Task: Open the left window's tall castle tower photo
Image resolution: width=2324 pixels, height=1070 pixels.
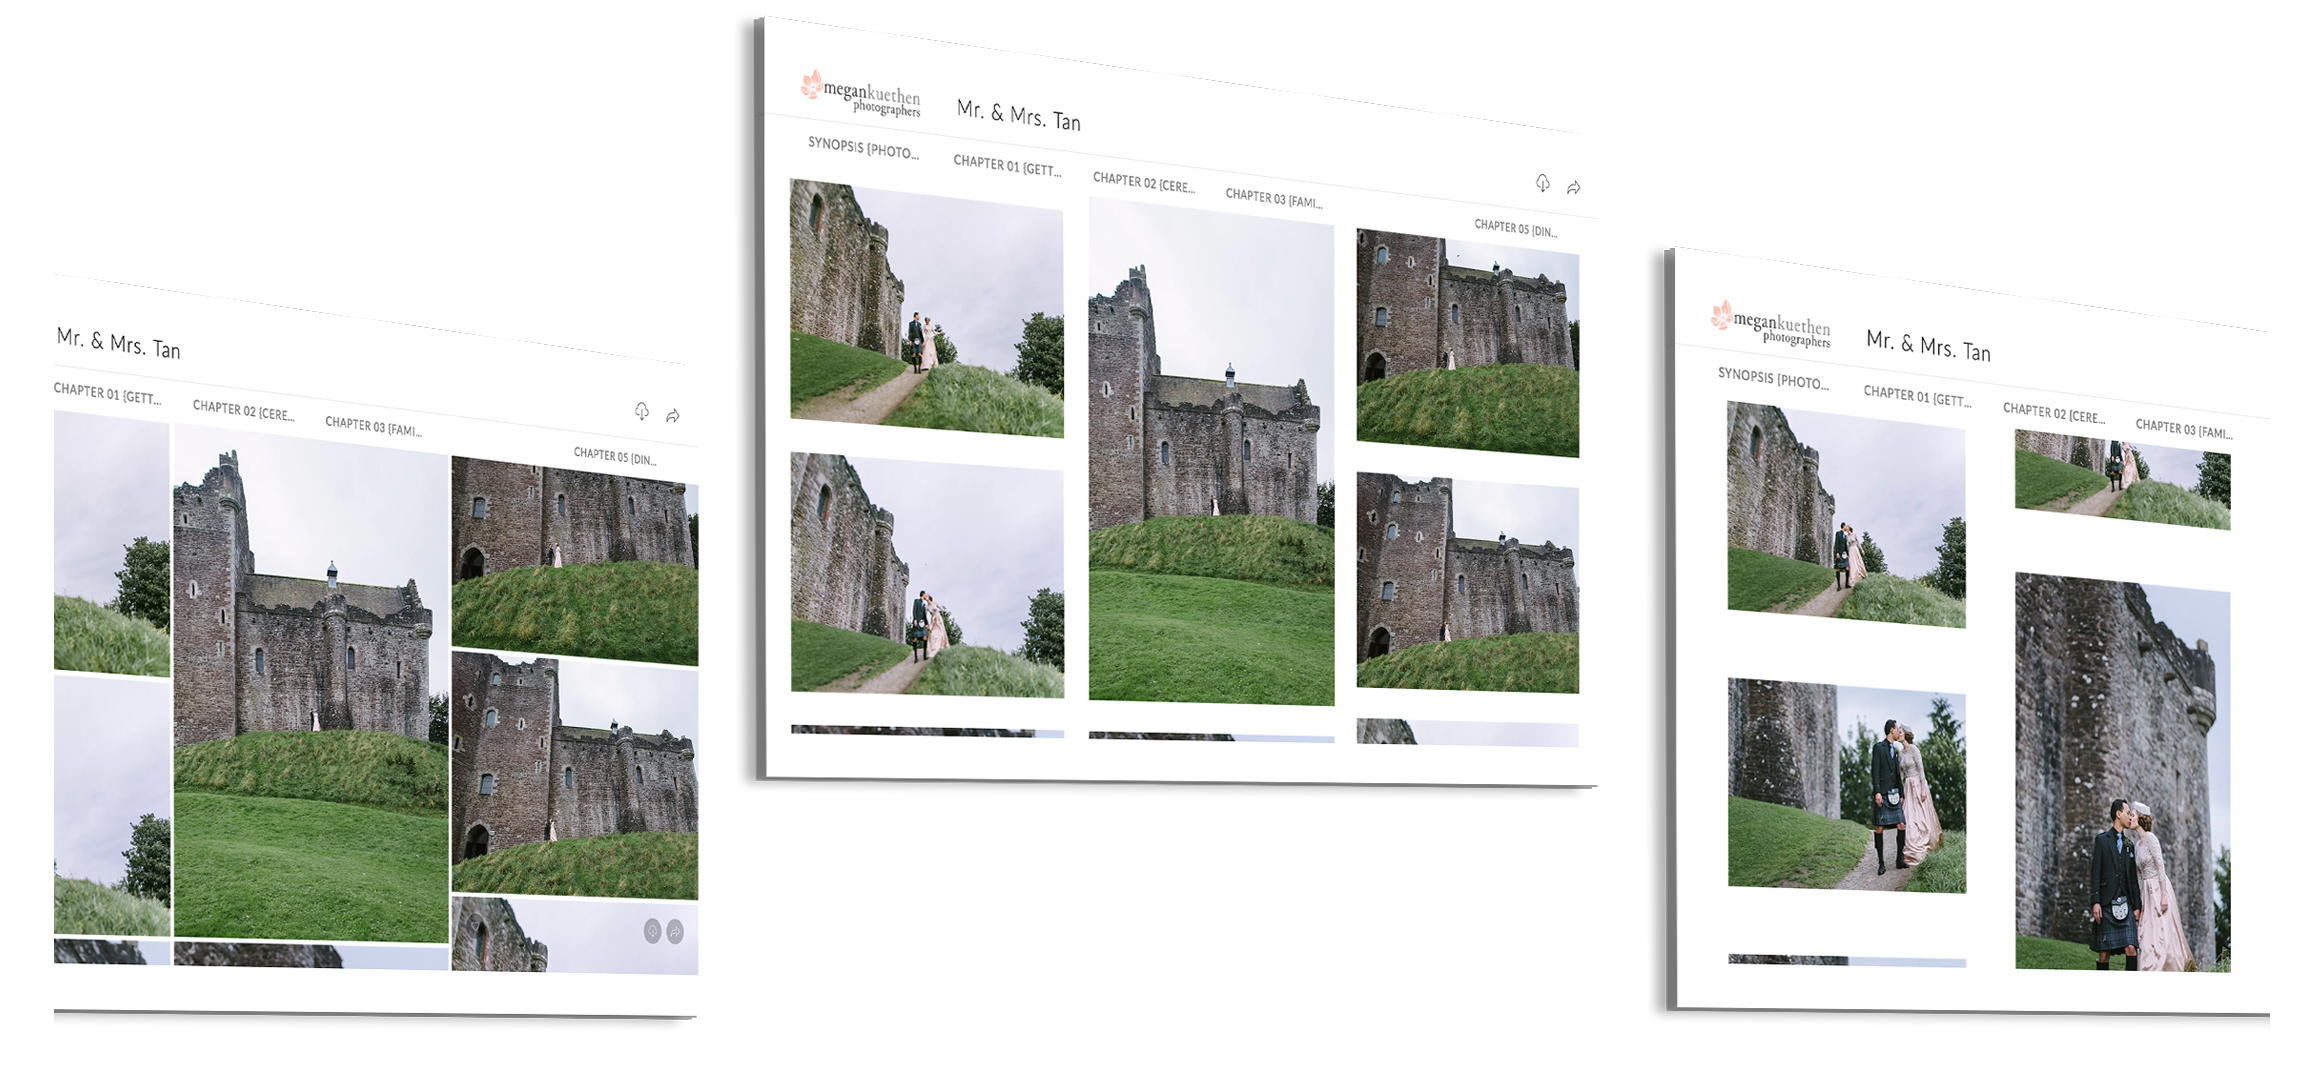Action: click(311, 683)
